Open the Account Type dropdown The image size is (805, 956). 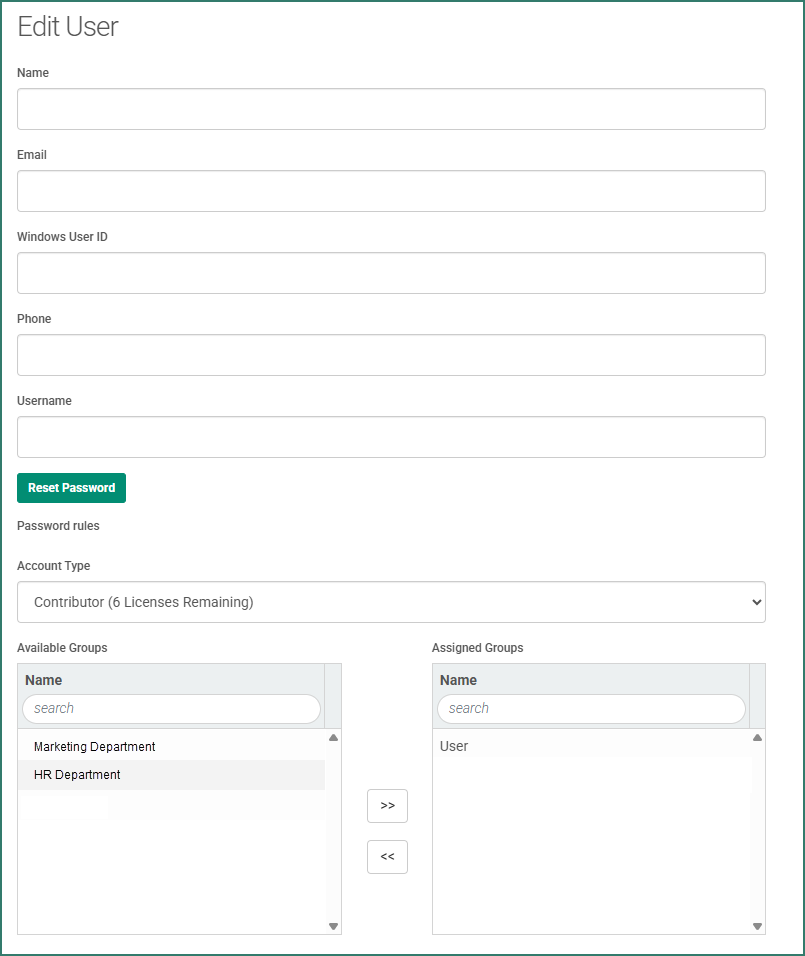391,602
